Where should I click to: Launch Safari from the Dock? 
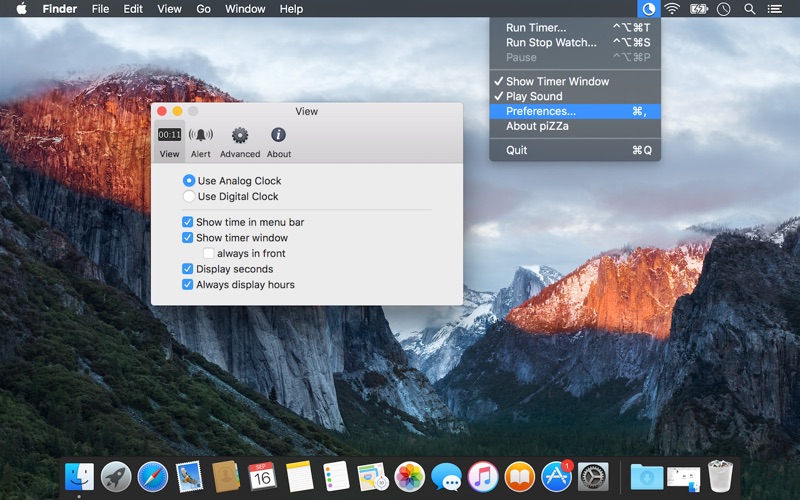(x=153, y=477)
